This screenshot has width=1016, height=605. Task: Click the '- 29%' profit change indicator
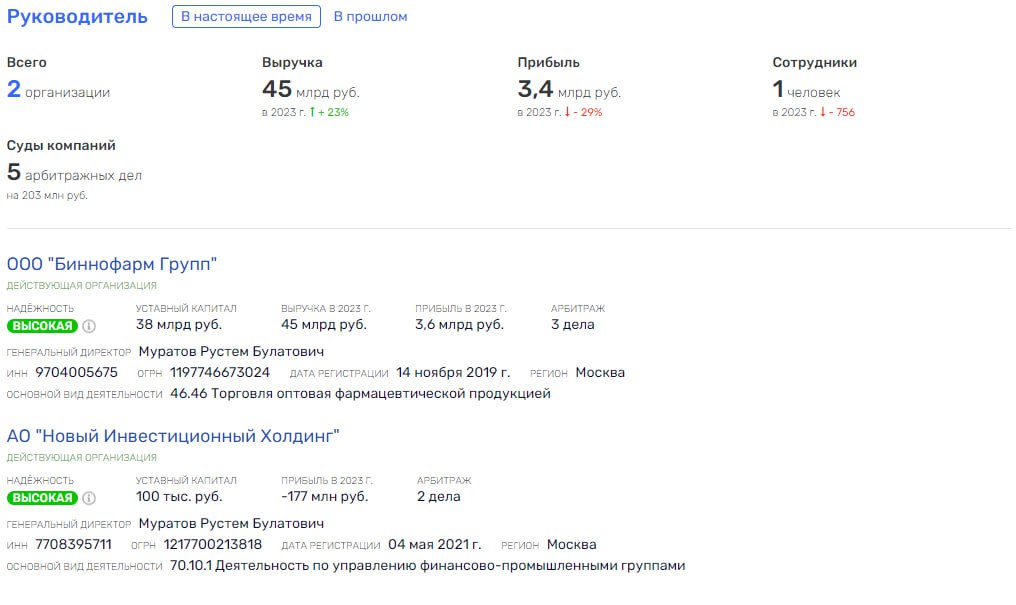click(584, 112)
